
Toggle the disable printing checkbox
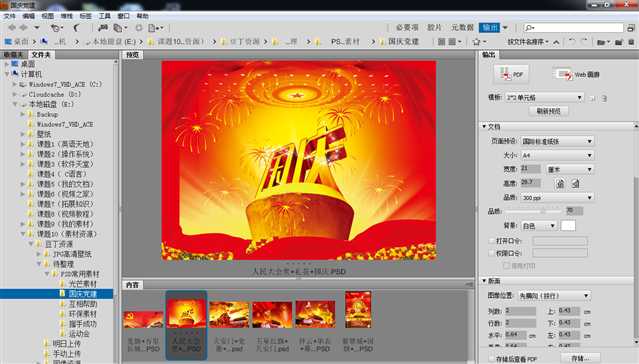(x=506, y=265)
